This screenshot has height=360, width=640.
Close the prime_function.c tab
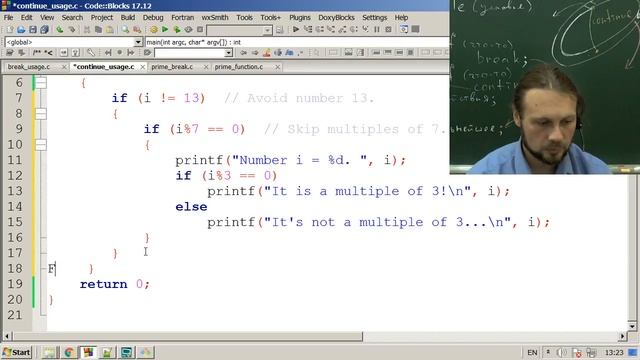(x=278, y=67)
